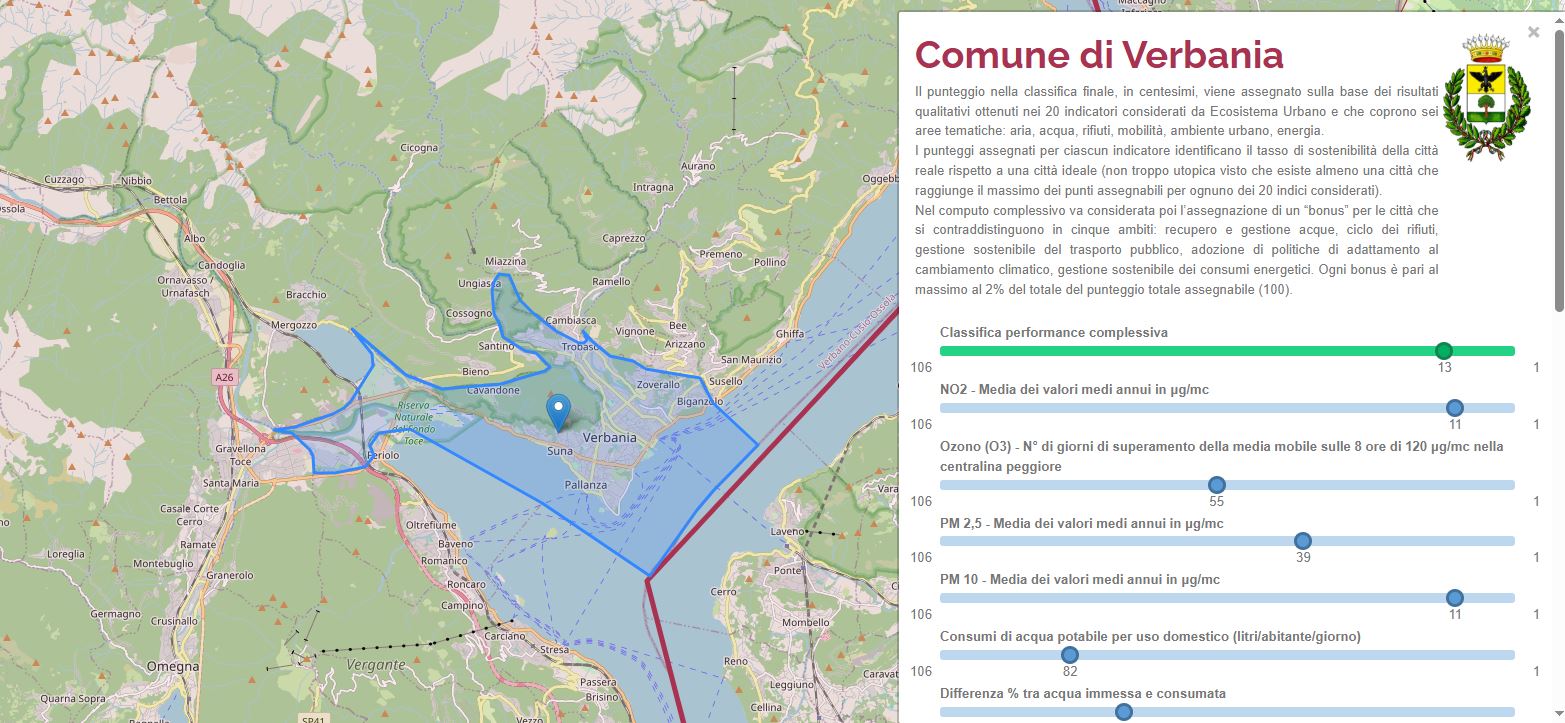Image resolution: width=1565 pixels, height=723 pixels.
Task: Click the 'Cossogno' label on the map
Action: (469, 313)
